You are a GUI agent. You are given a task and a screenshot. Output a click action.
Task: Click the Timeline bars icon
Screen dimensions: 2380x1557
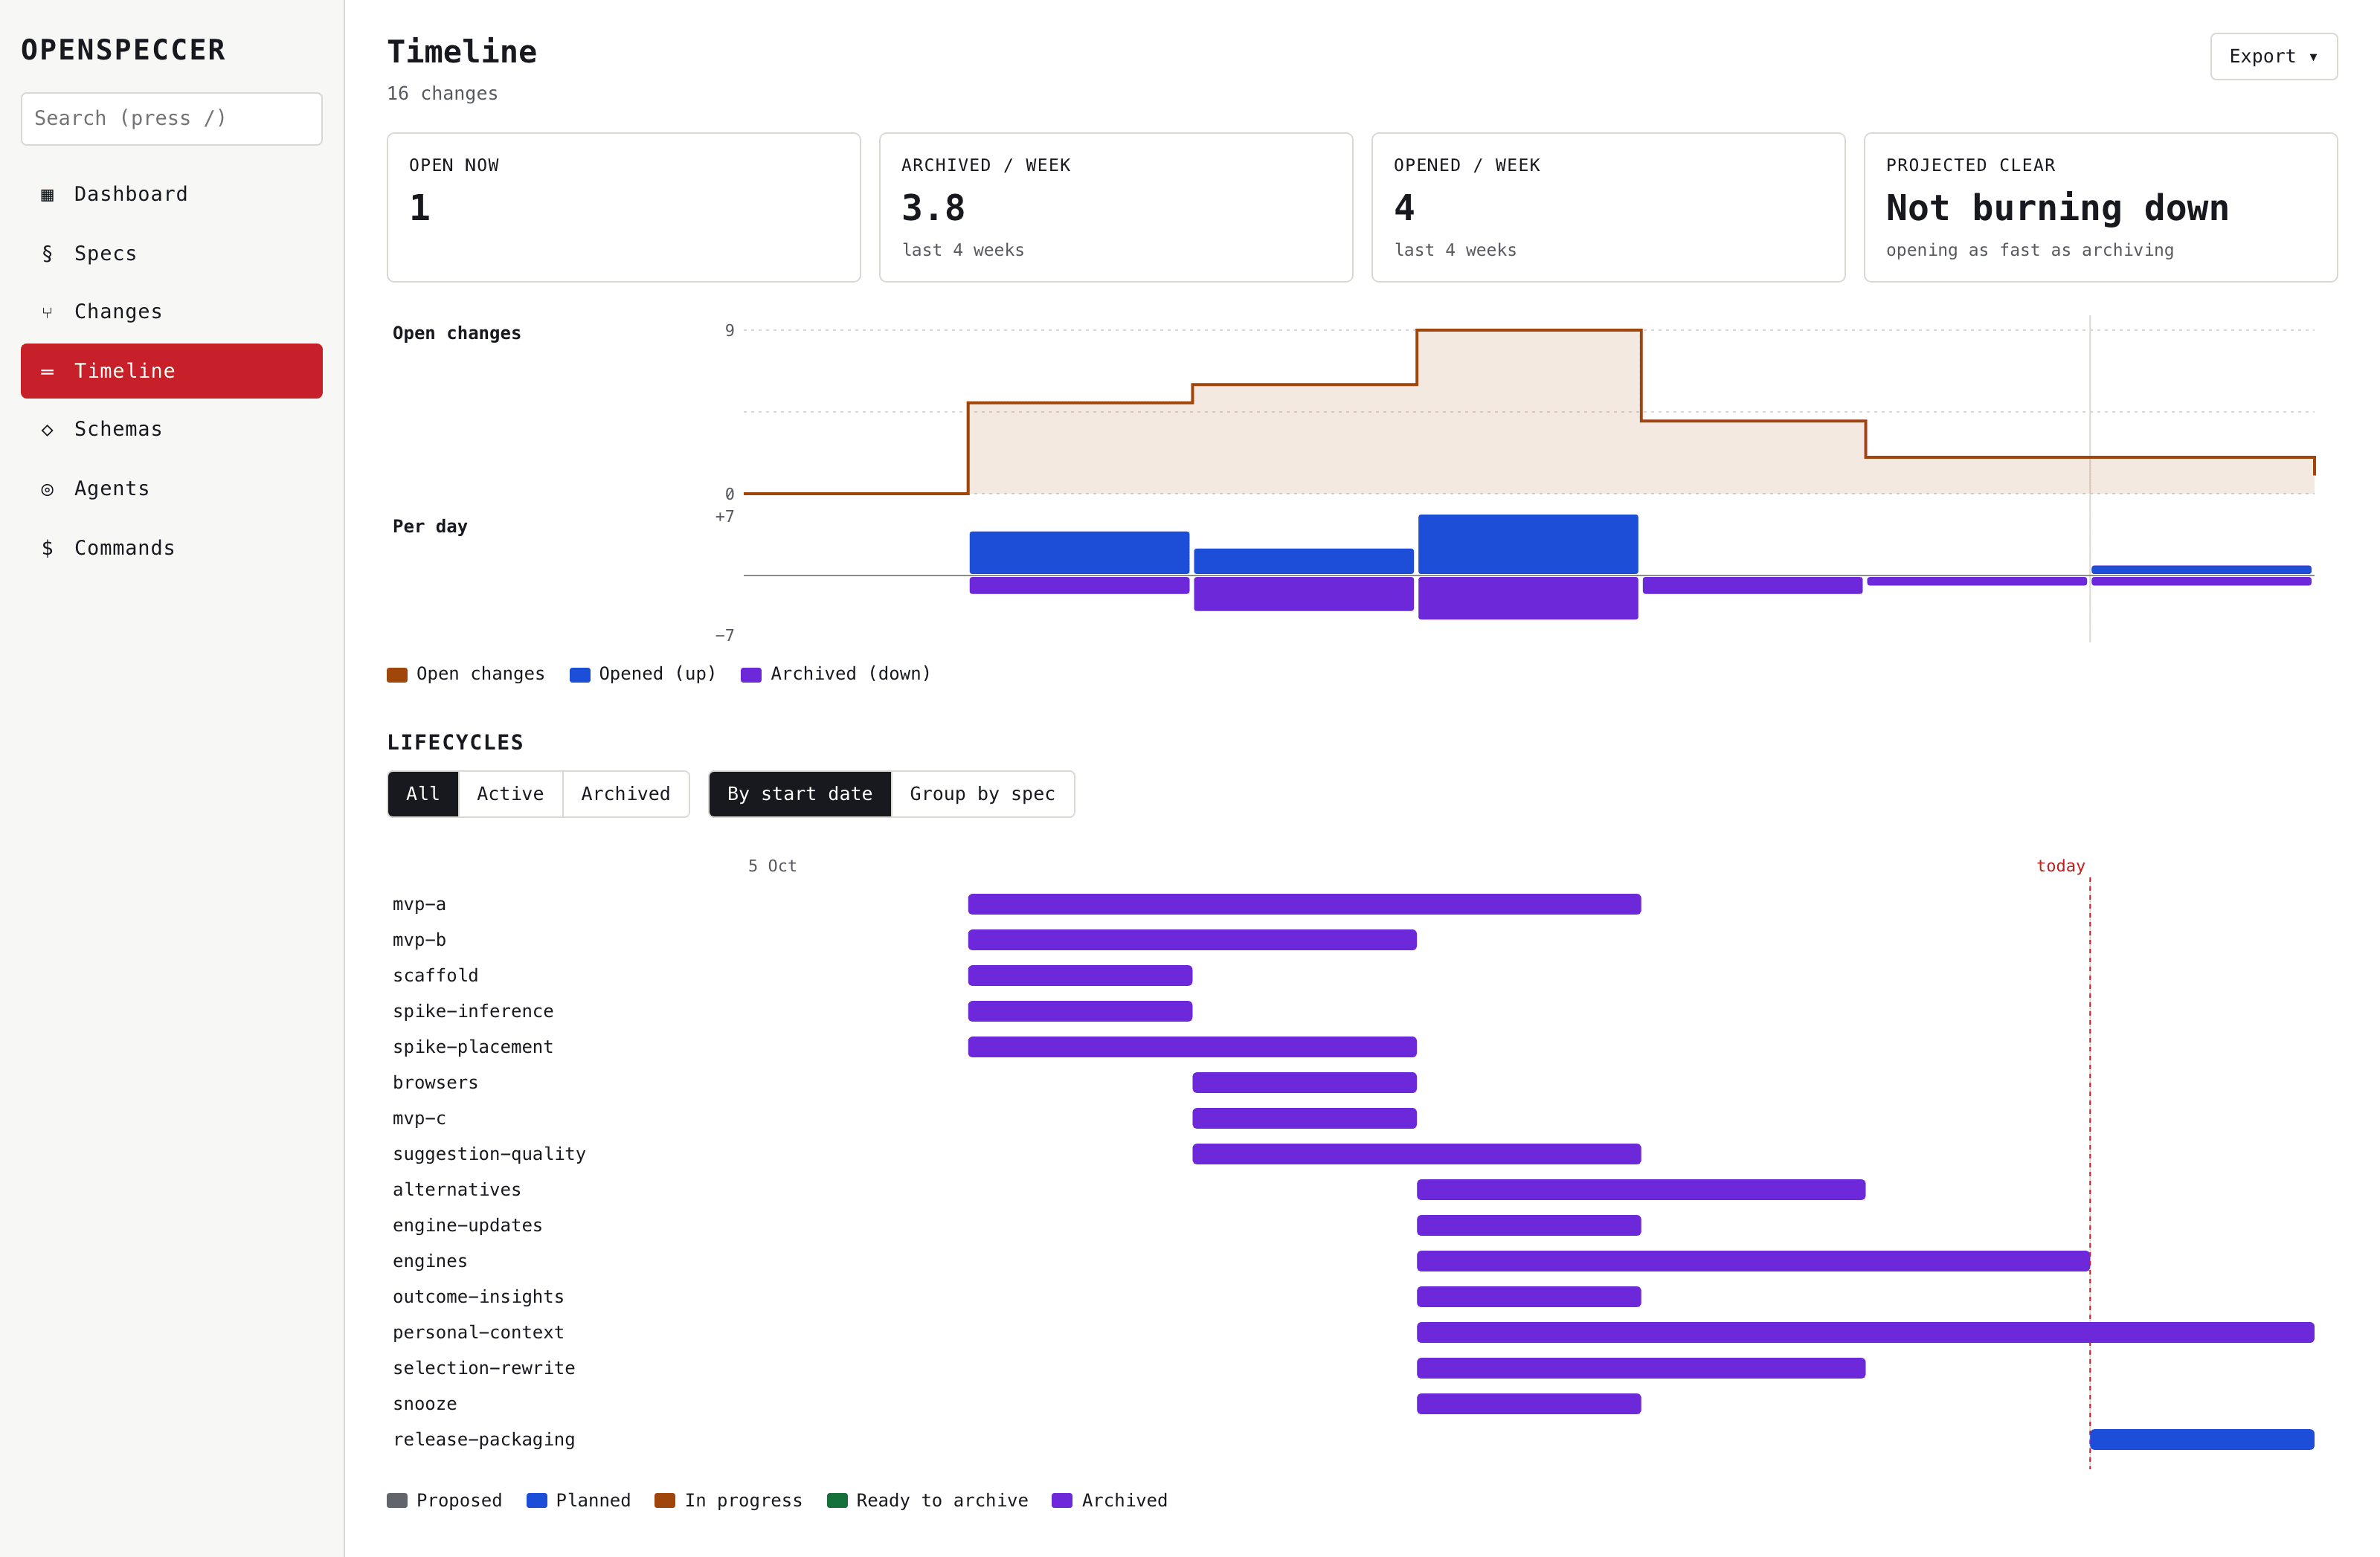(x=47, y=372)
